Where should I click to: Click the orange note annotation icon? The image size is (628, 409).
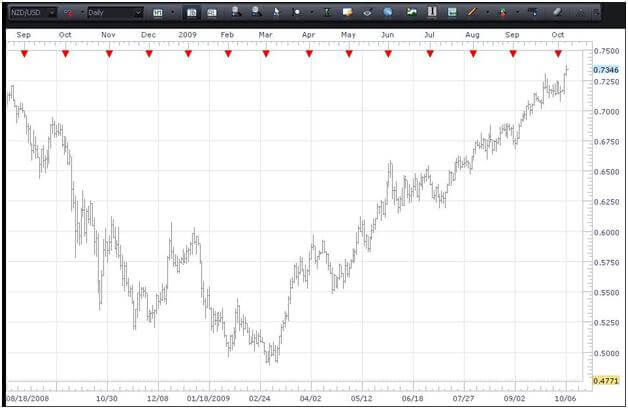coord(347,12)
